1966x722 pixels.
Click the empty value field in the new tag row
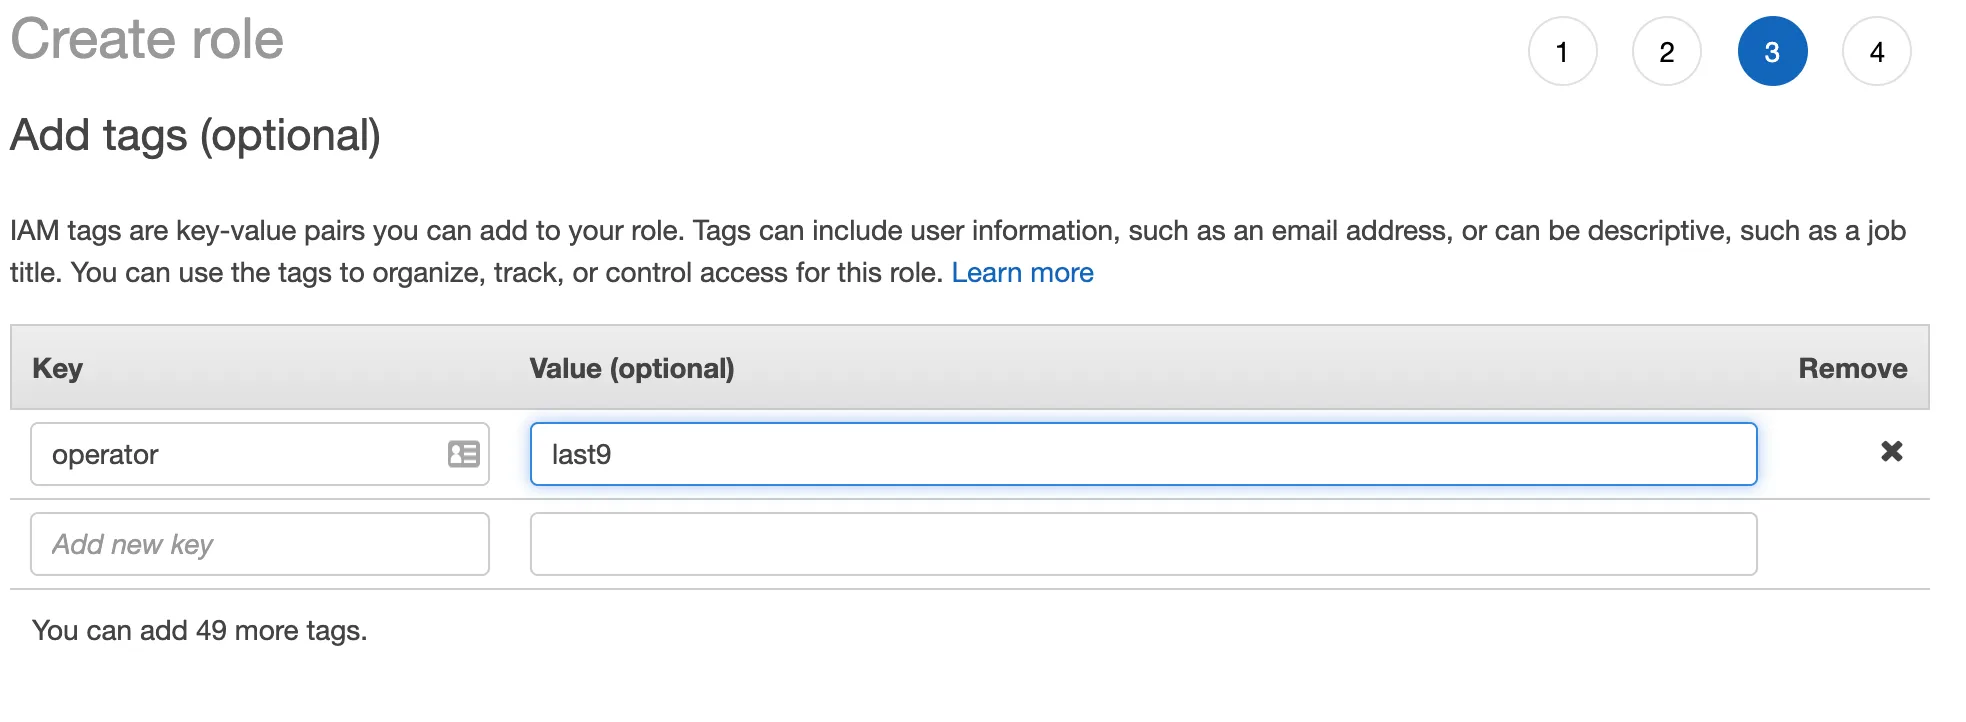pos(1142,544)
